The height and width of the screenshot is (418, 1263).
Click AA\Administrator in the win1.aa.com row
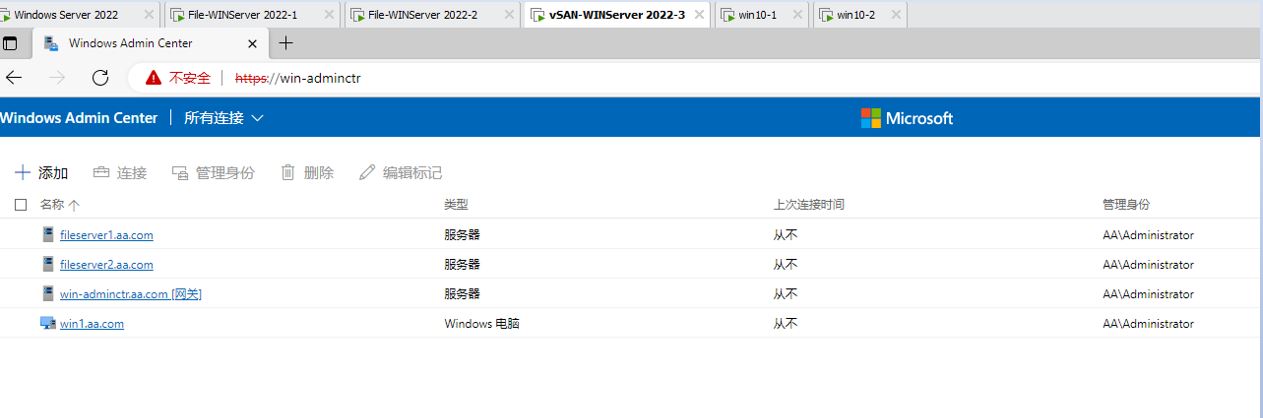(1148, 324)
